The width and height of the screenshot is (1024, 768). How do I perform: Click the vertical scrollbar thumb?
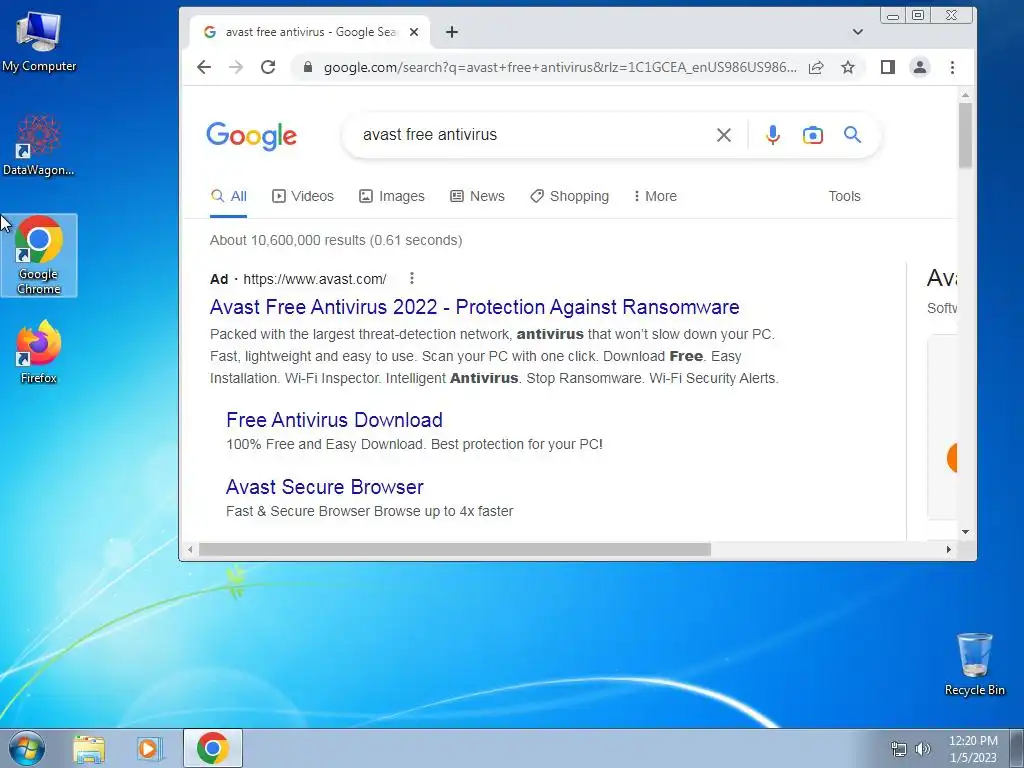coord(965,135)
